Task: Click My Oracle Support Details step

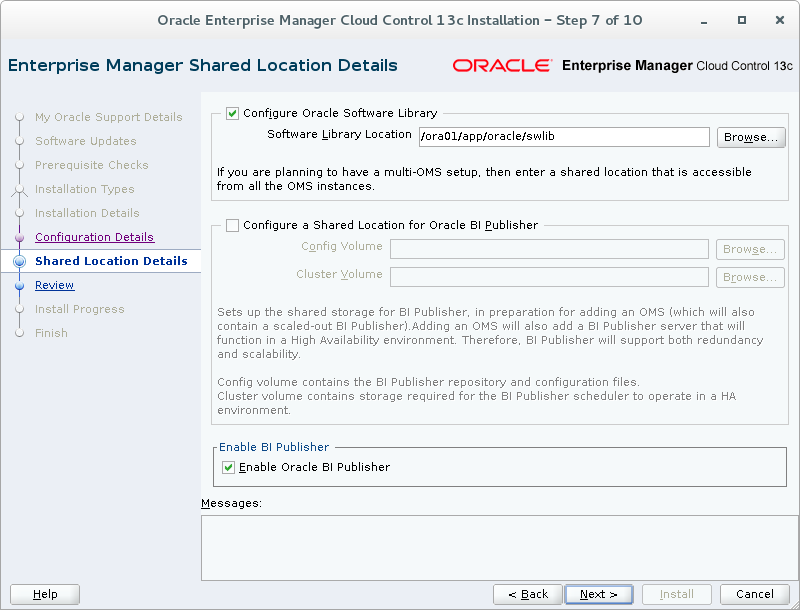Action: click(x=109, y=117)
